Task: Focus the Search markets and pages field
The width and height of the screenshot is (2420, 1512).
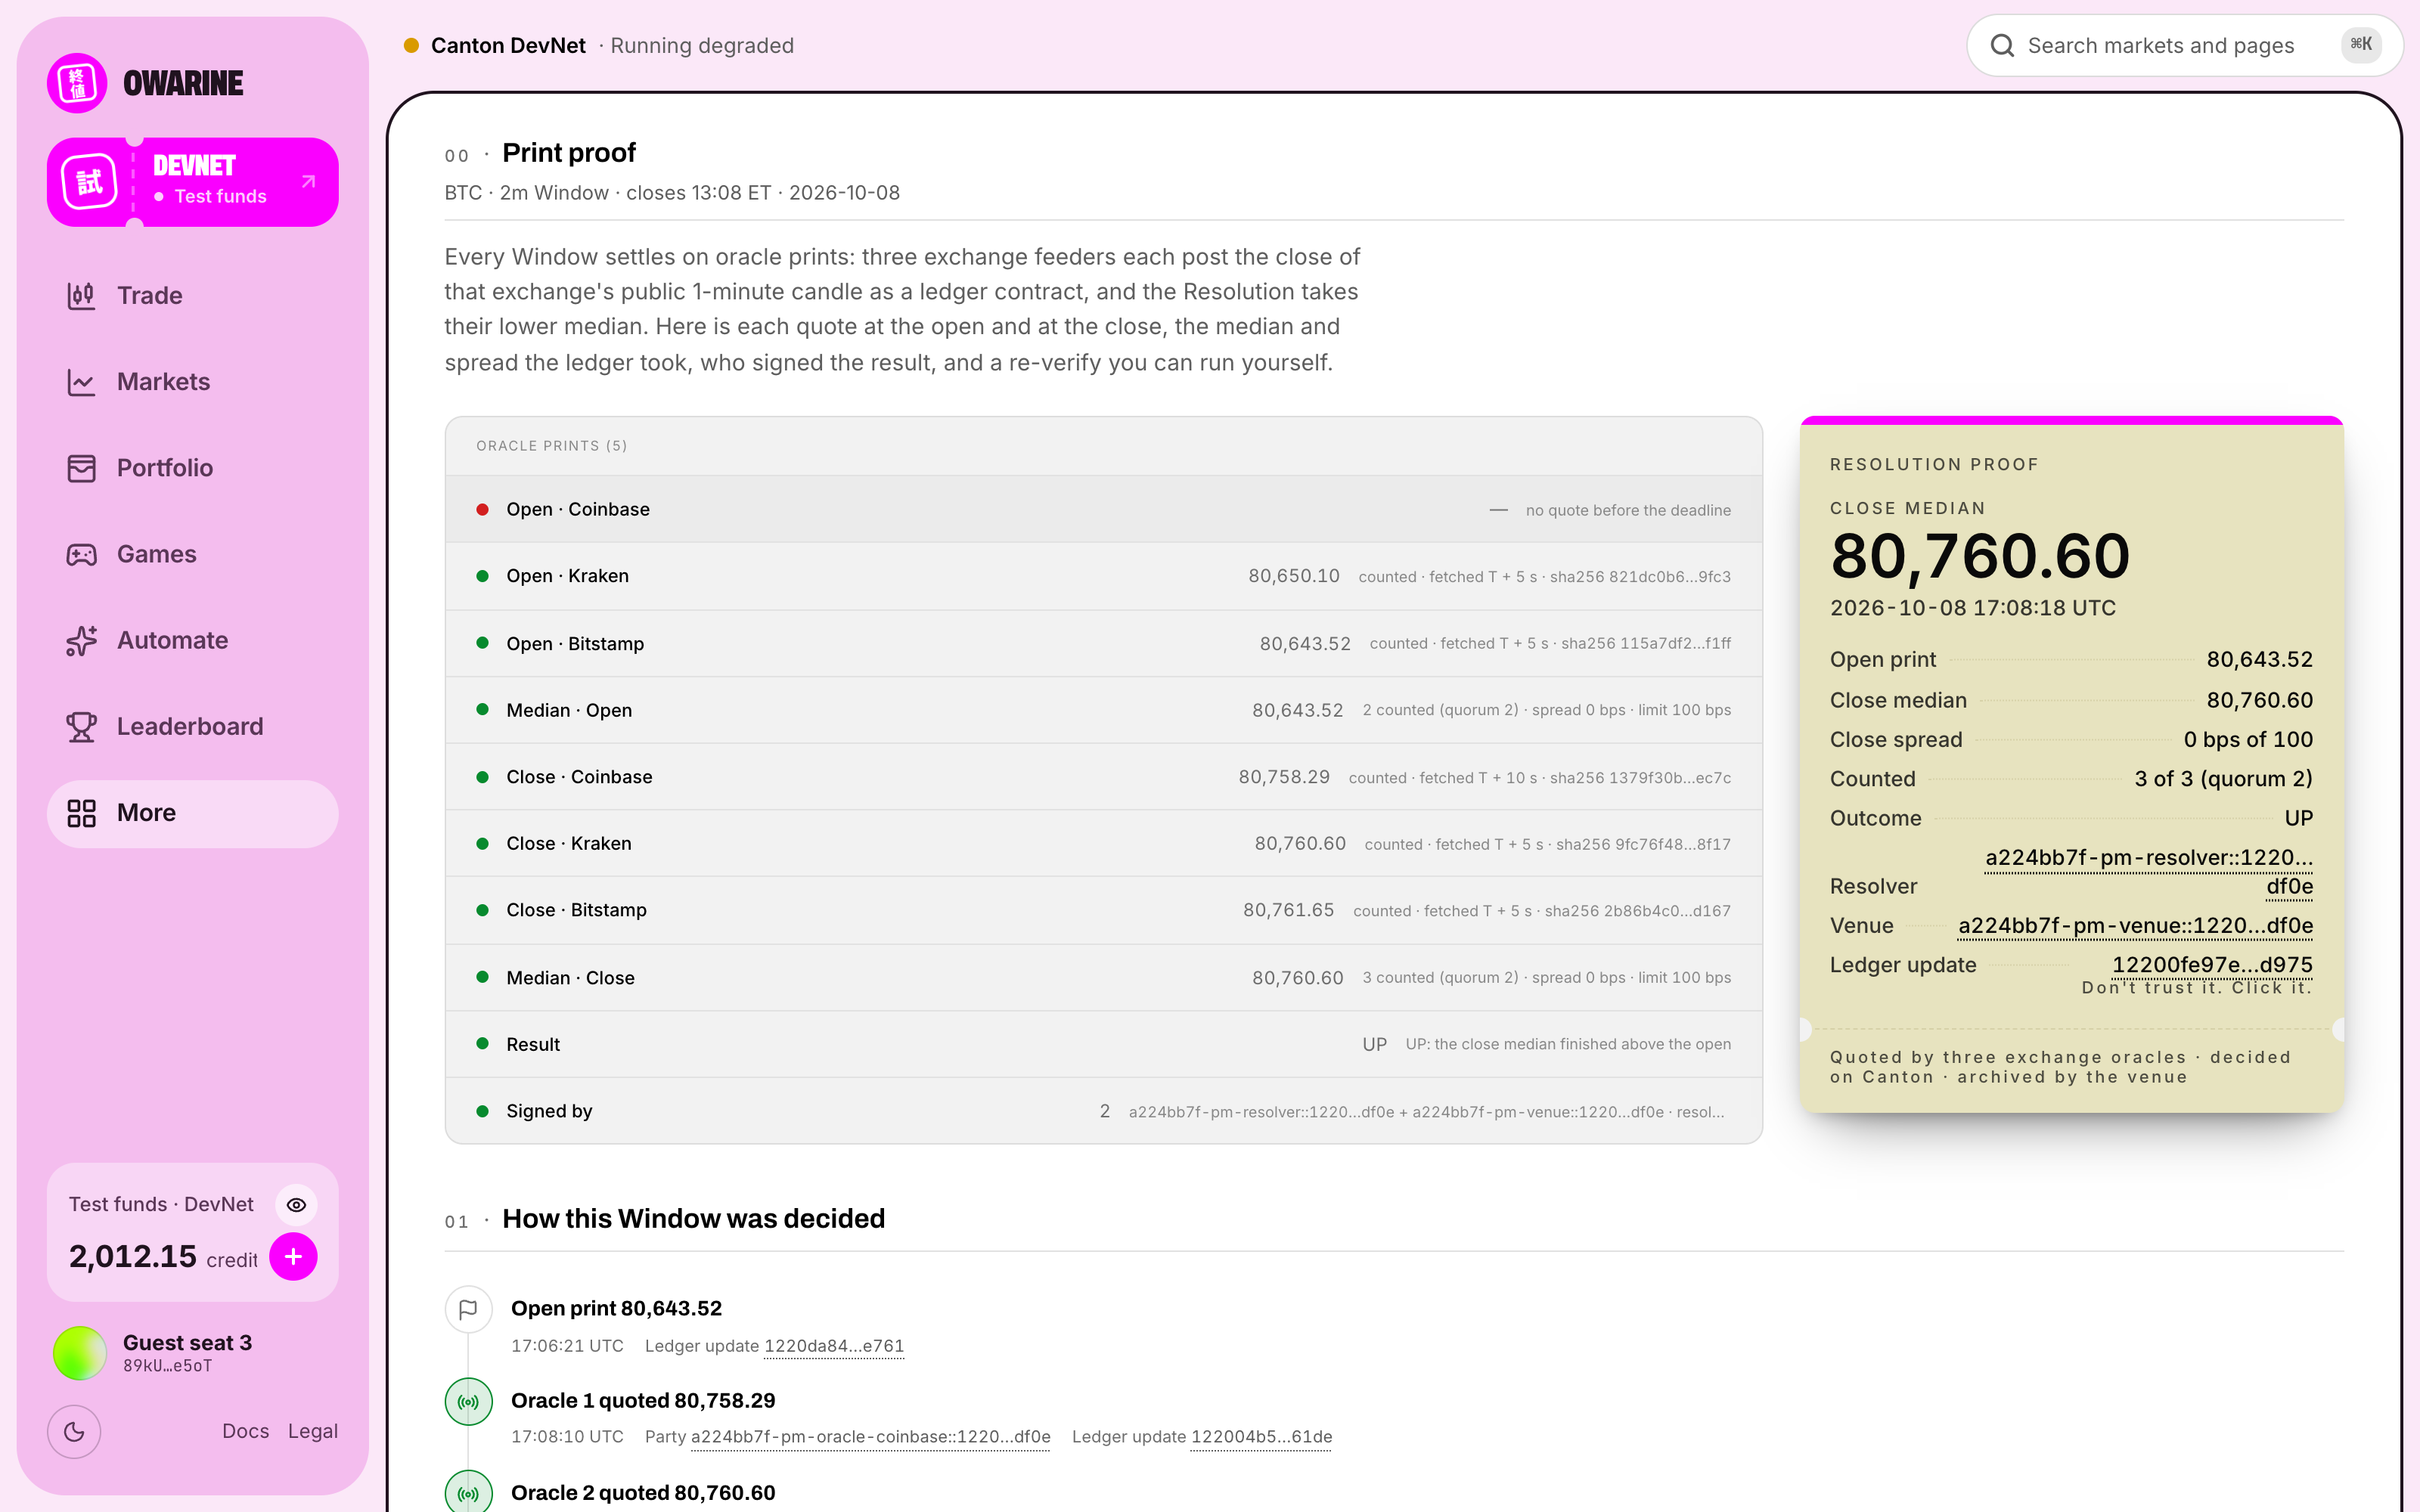Action: (2184, 45)
